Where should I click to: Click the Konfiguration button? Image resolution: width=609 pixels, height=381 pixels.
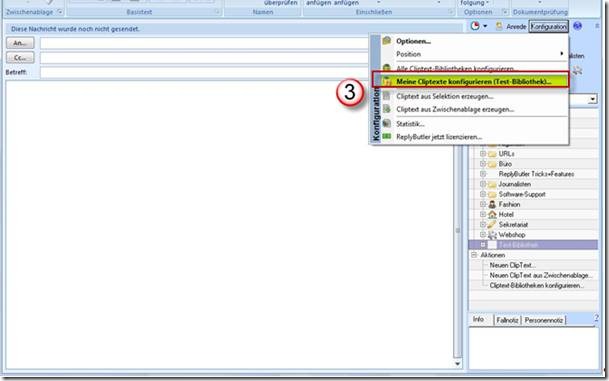(548, 26)
